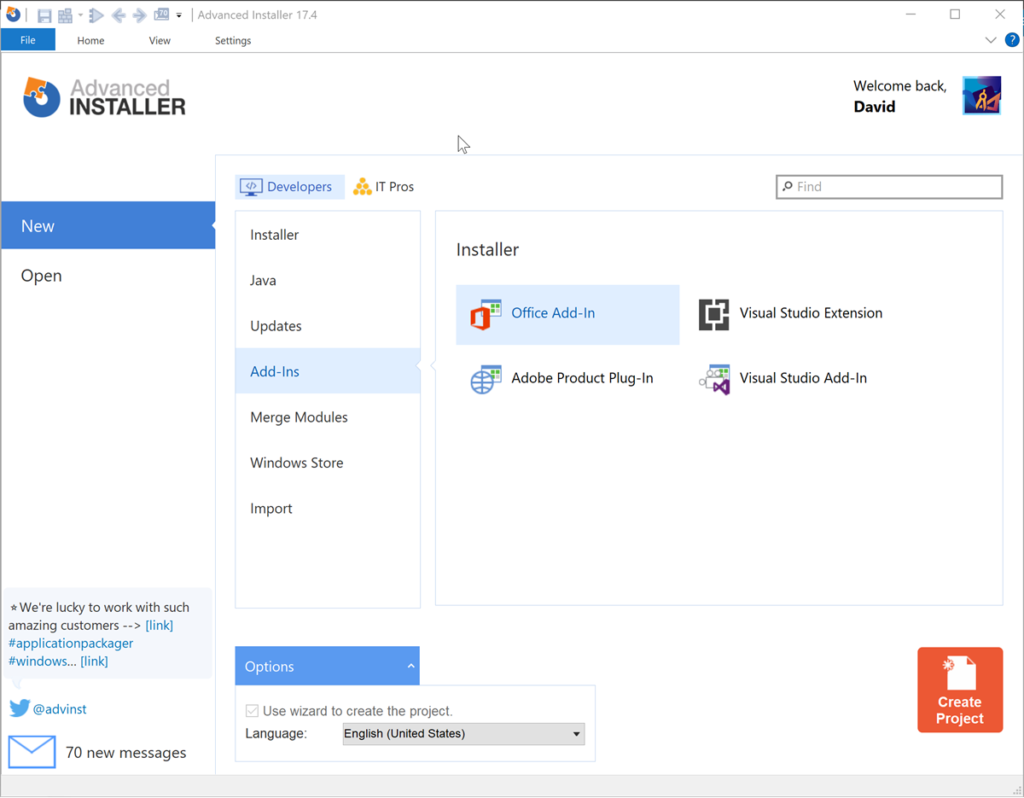Click the messages icon showing 70 in toolbar
The width and height of the screenshot is (1024, 798).
[x=161, y=14]
